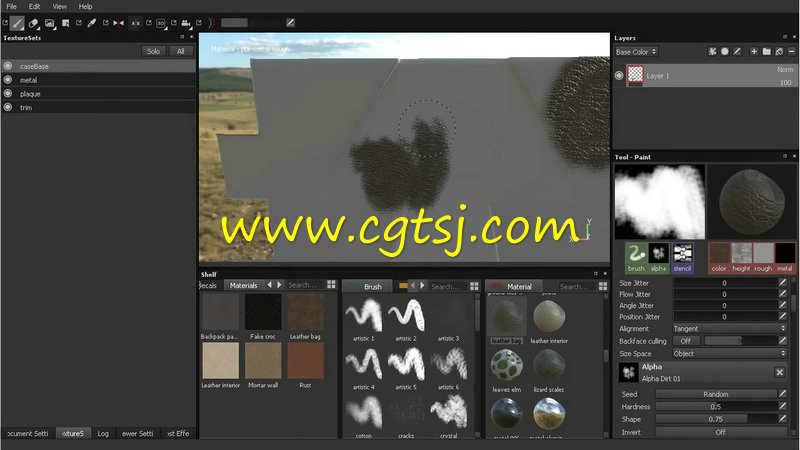Click the brush stroke icon in top toolbar
This screenshot has width=800, height=450.
(x=290, y=22)
